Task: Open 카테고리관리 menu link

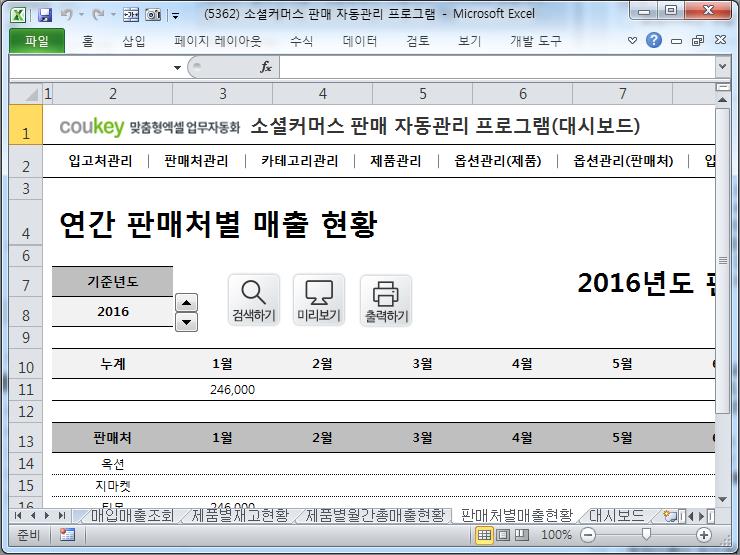Action: [300, 161]
